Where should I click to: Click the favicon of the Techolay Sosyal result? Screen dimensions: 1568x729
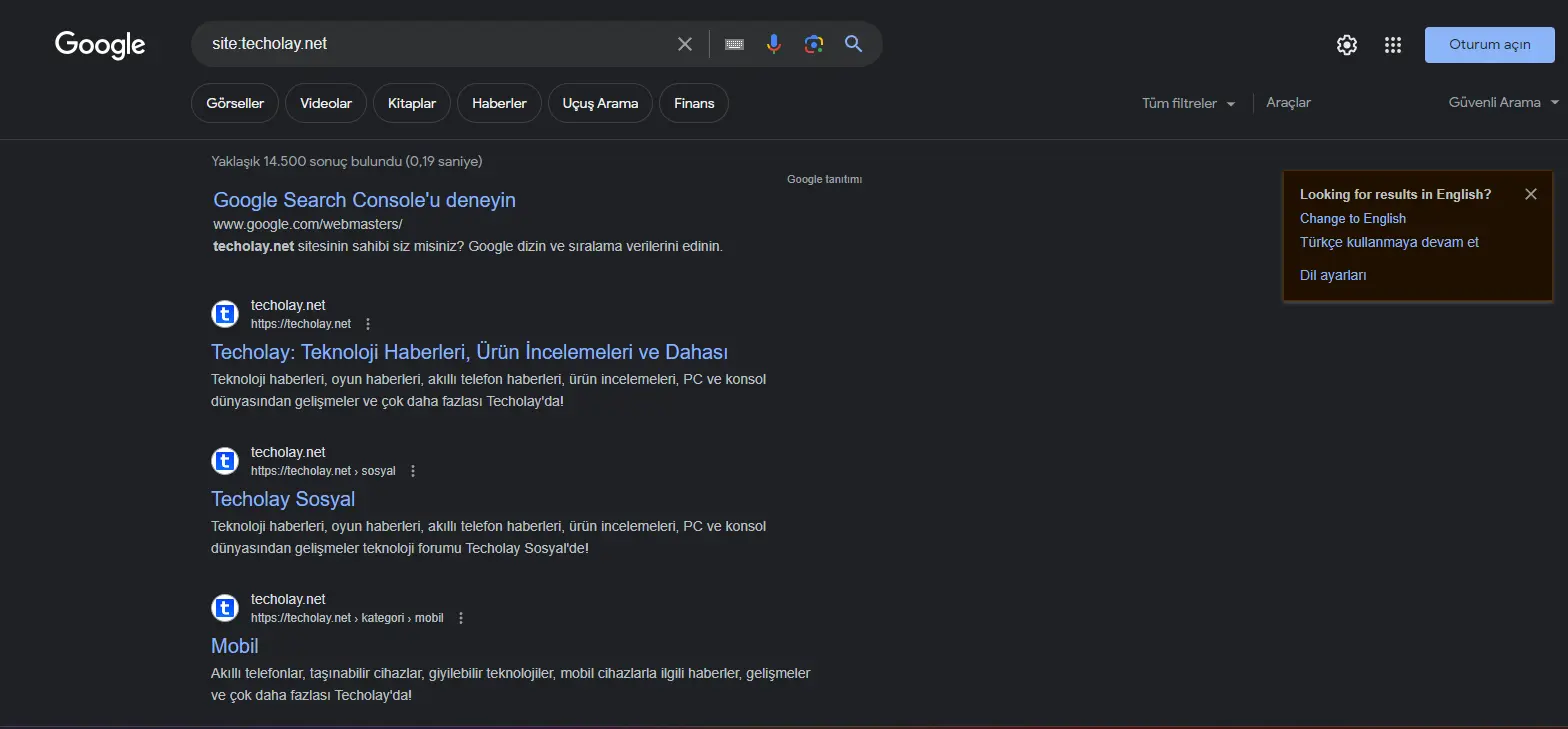(x=225, y=461)
